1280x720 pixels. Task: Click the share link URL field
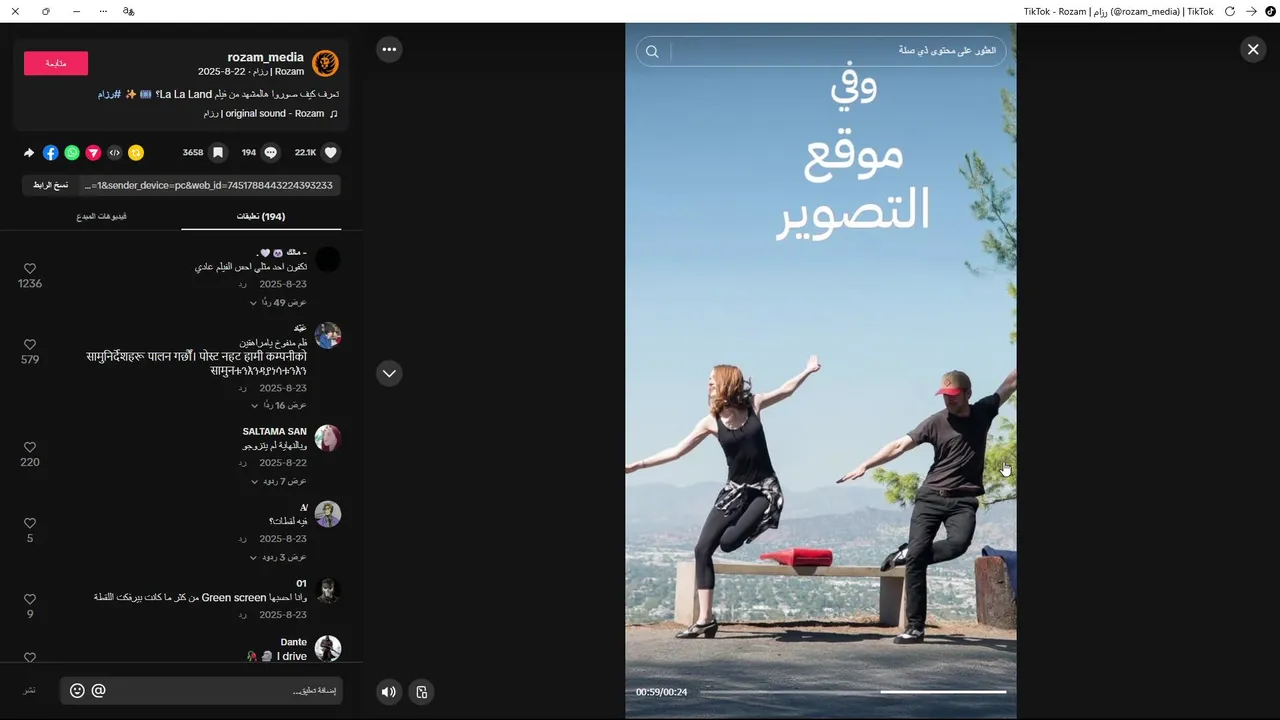[x=209, y=185]
